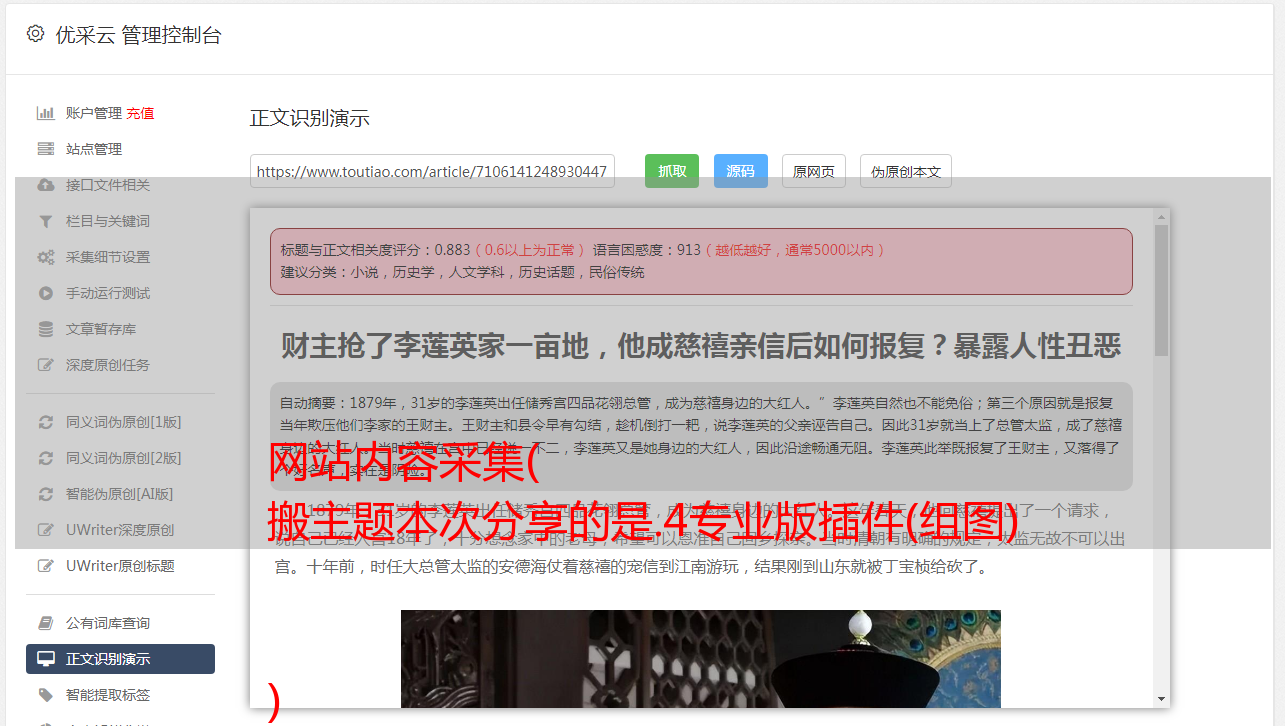The width and height of the screenshot is (1285, 726).
Task: Click the blue 源码 button
Action: pyautogui.click(x=741, y=171)
